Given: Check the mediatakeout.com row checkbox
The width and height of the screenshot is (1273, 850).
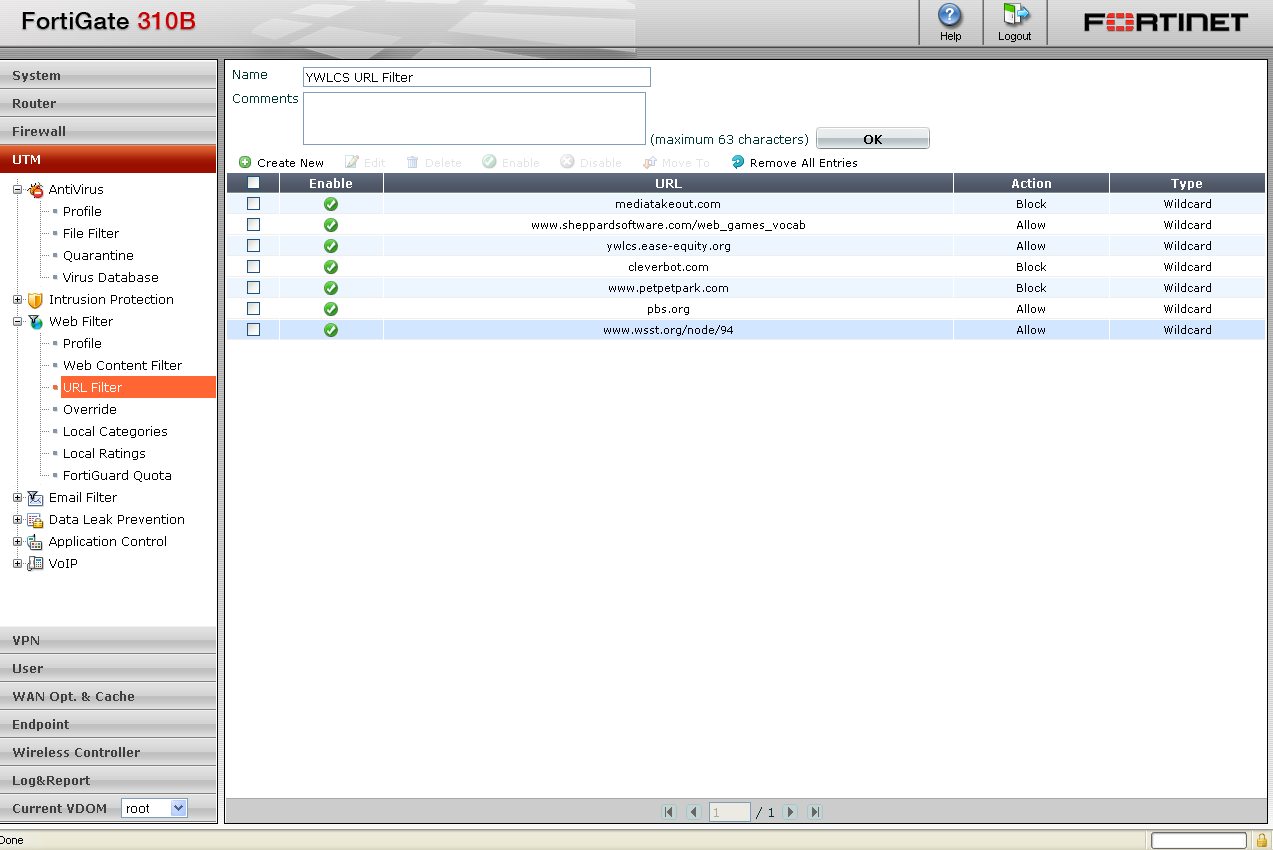Looking at the screenshot, I should 253,203.
